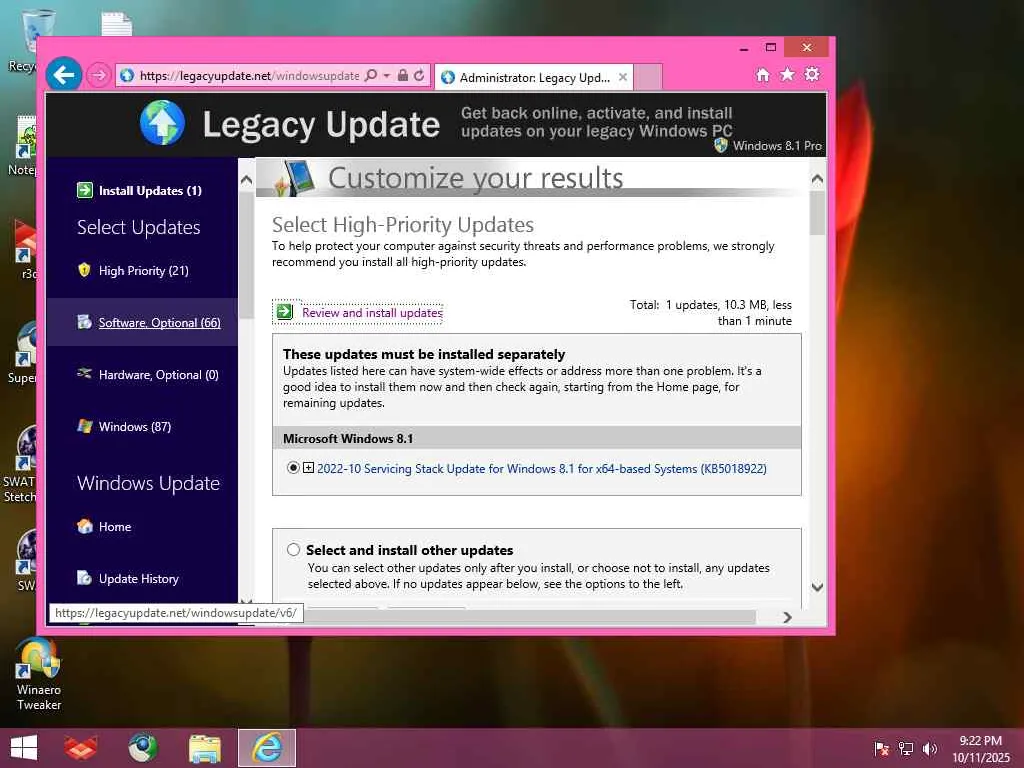The height and width of the screenshot is (768, 1024).
Task: Open a new blank tab
Action: pyautogui.click(x=648, y=77)
